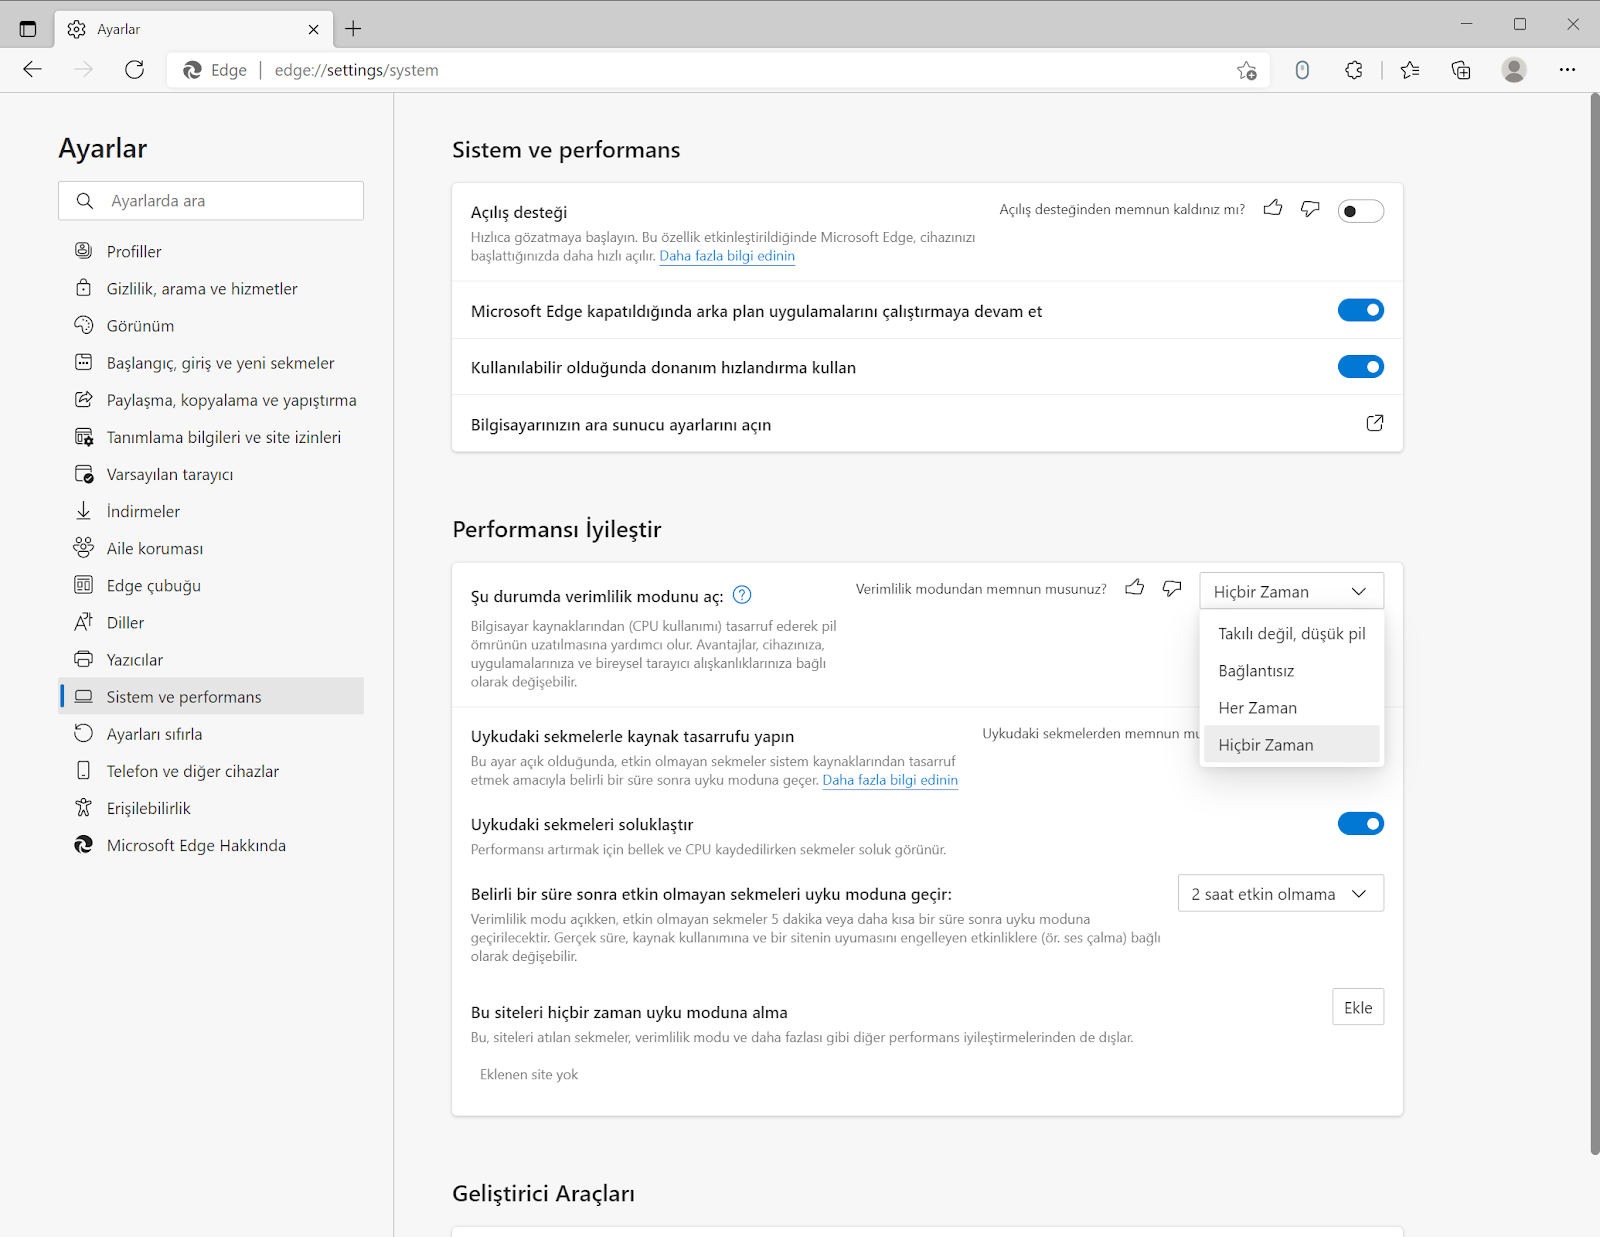The height and width of the screenshot is (1237, 1600).
Task: Open Telefon ve diğer cihazlar
Action: 211,770
